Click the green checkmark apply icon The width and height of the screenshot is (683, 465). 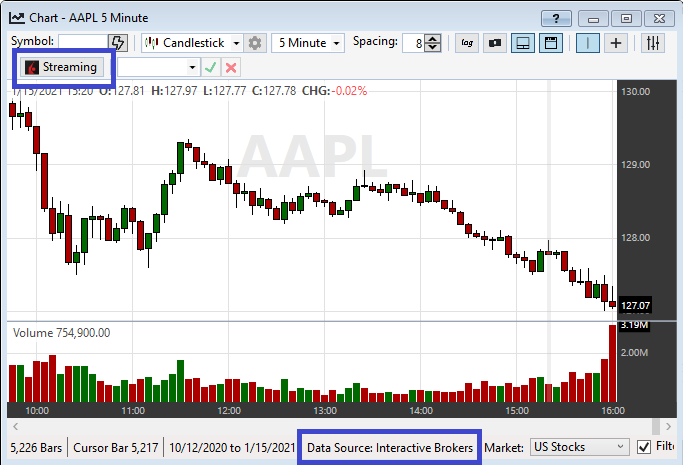(211, 67)
